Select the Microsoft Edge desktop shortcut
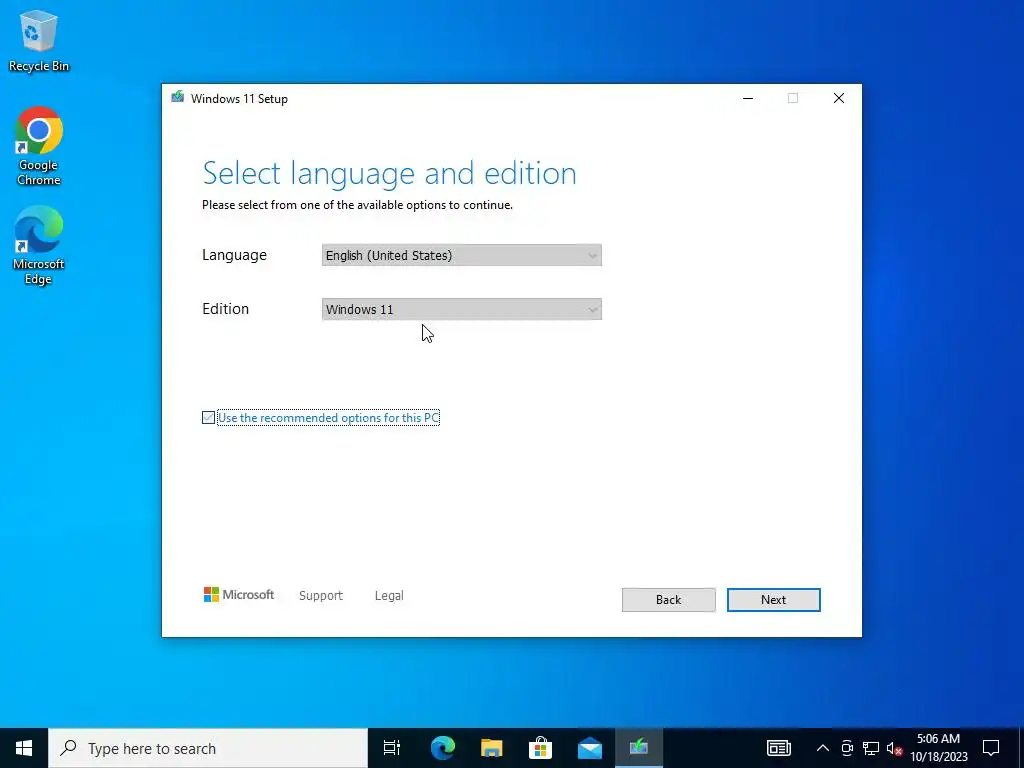The width and height of the screenshot is (1024, 768). click(39, 246)
